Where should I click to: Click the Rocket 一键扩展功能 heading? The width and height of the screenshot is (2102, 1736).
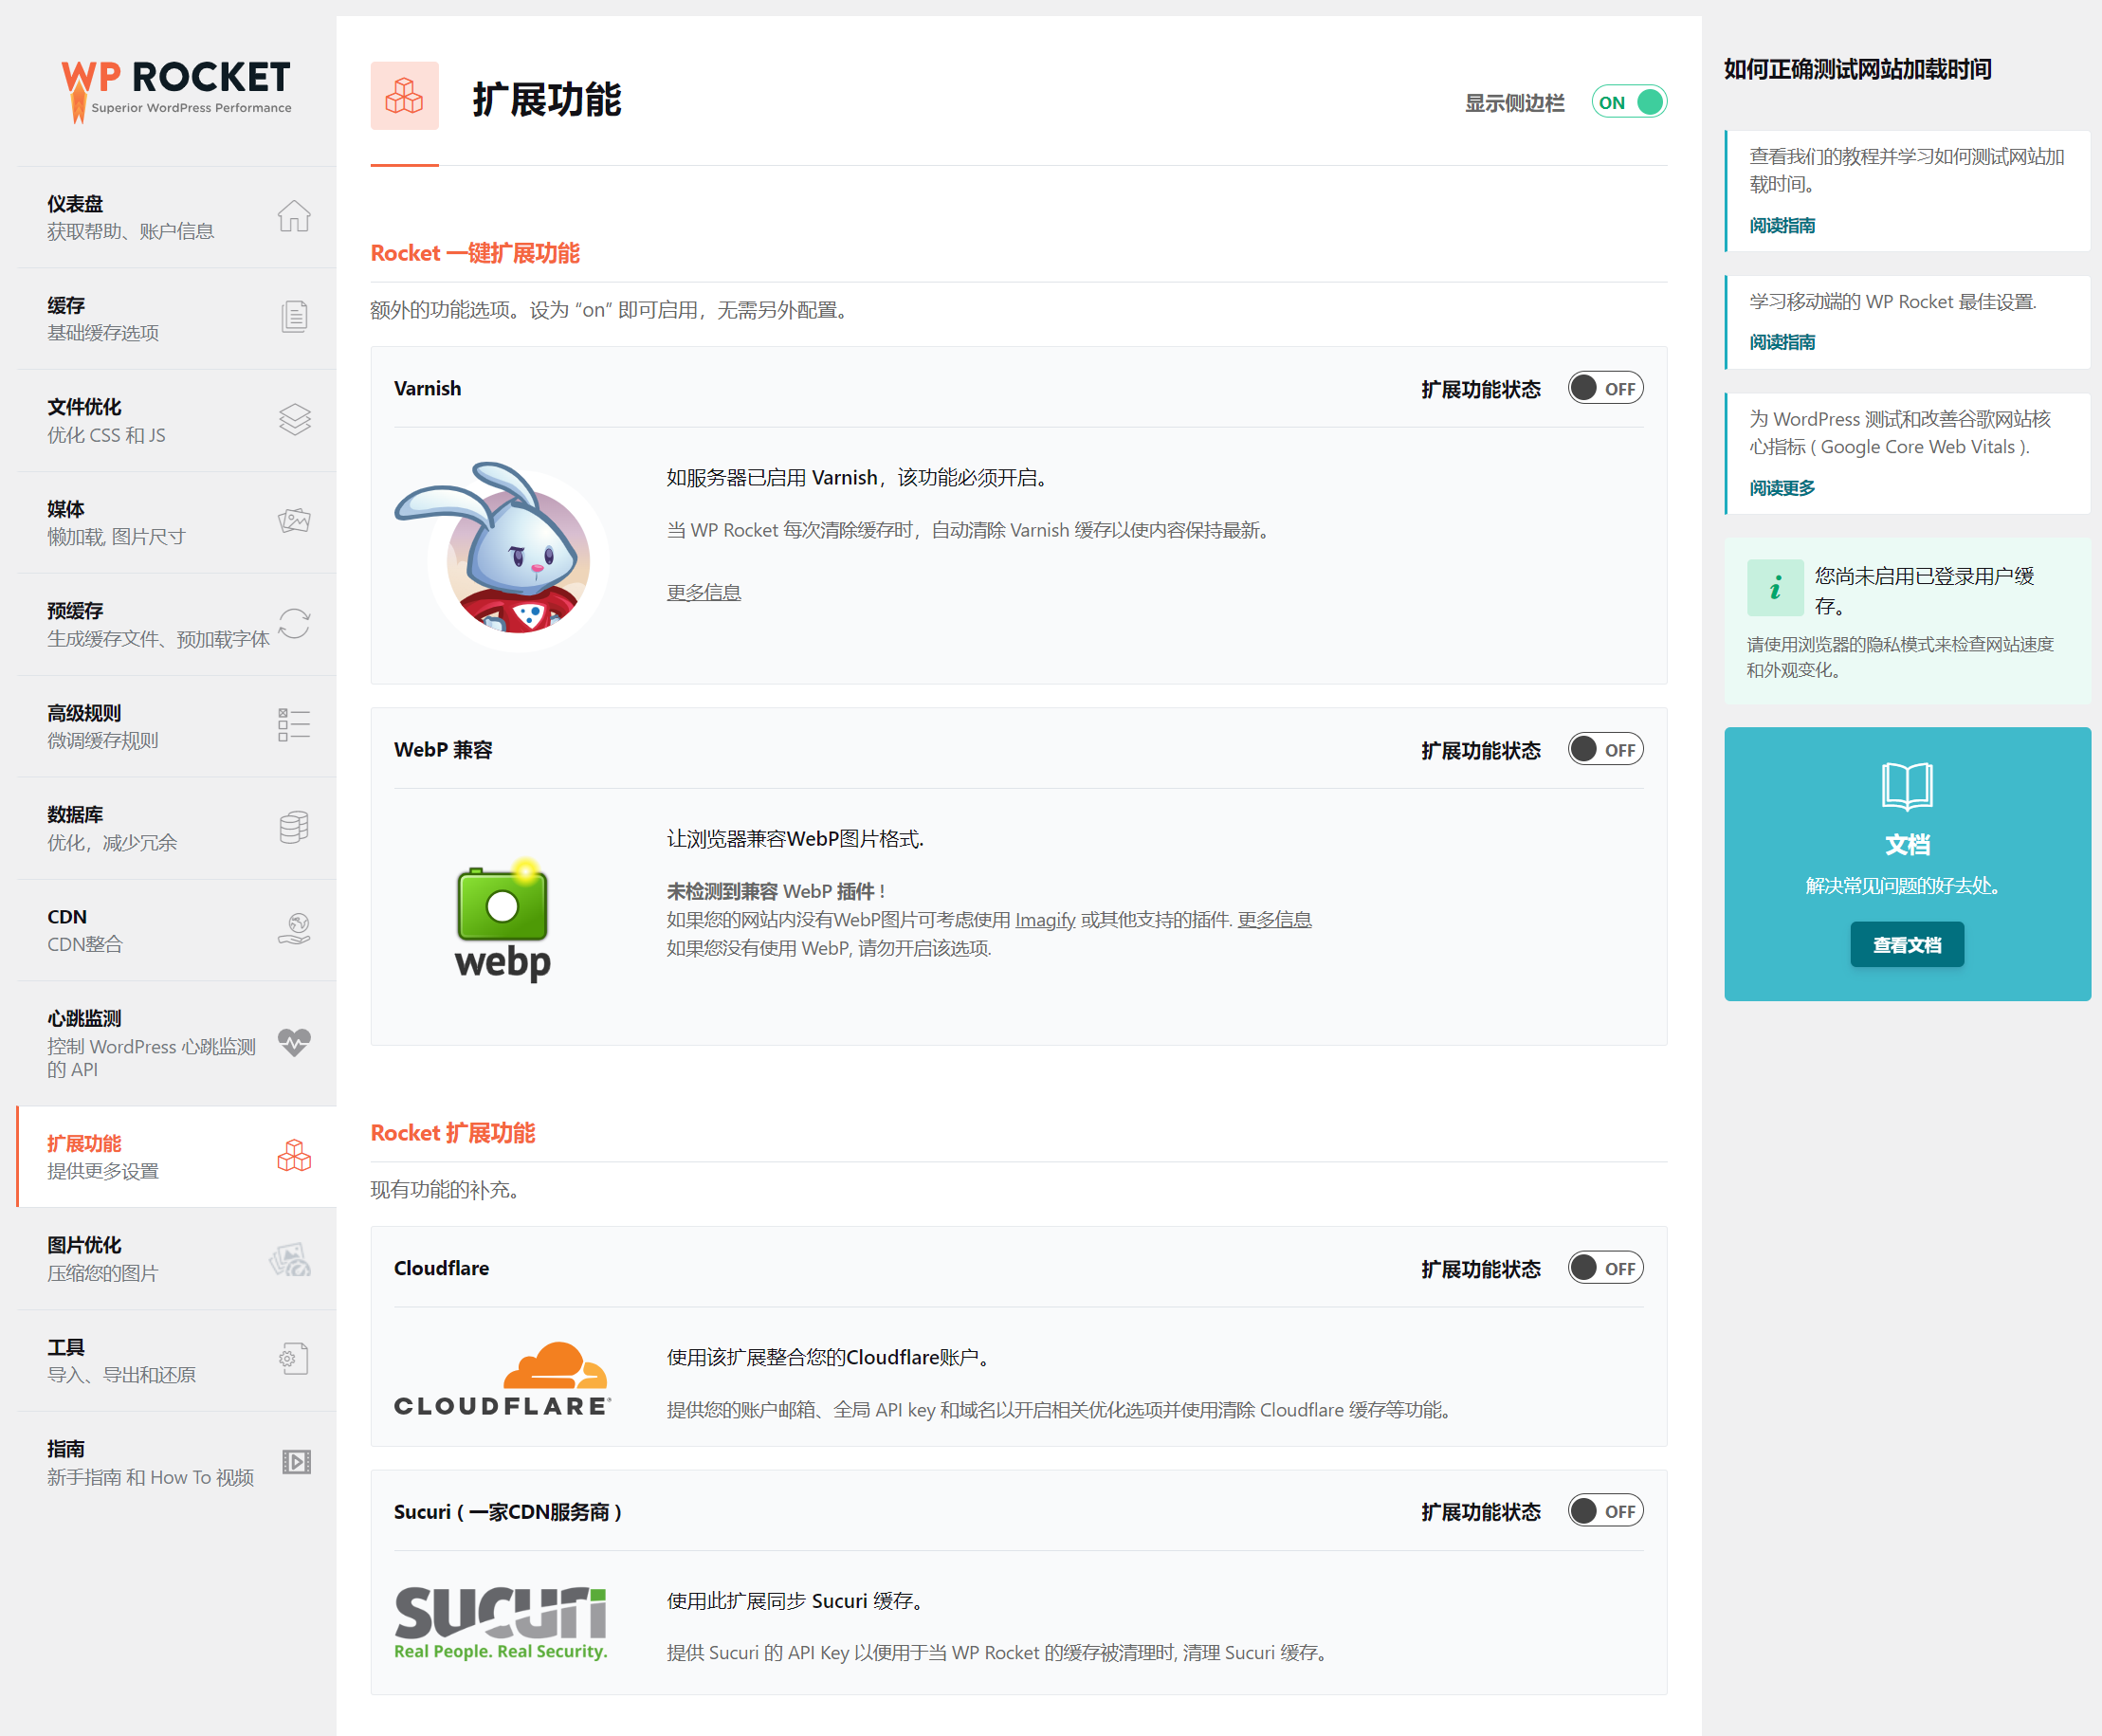[x=475, y=253]
